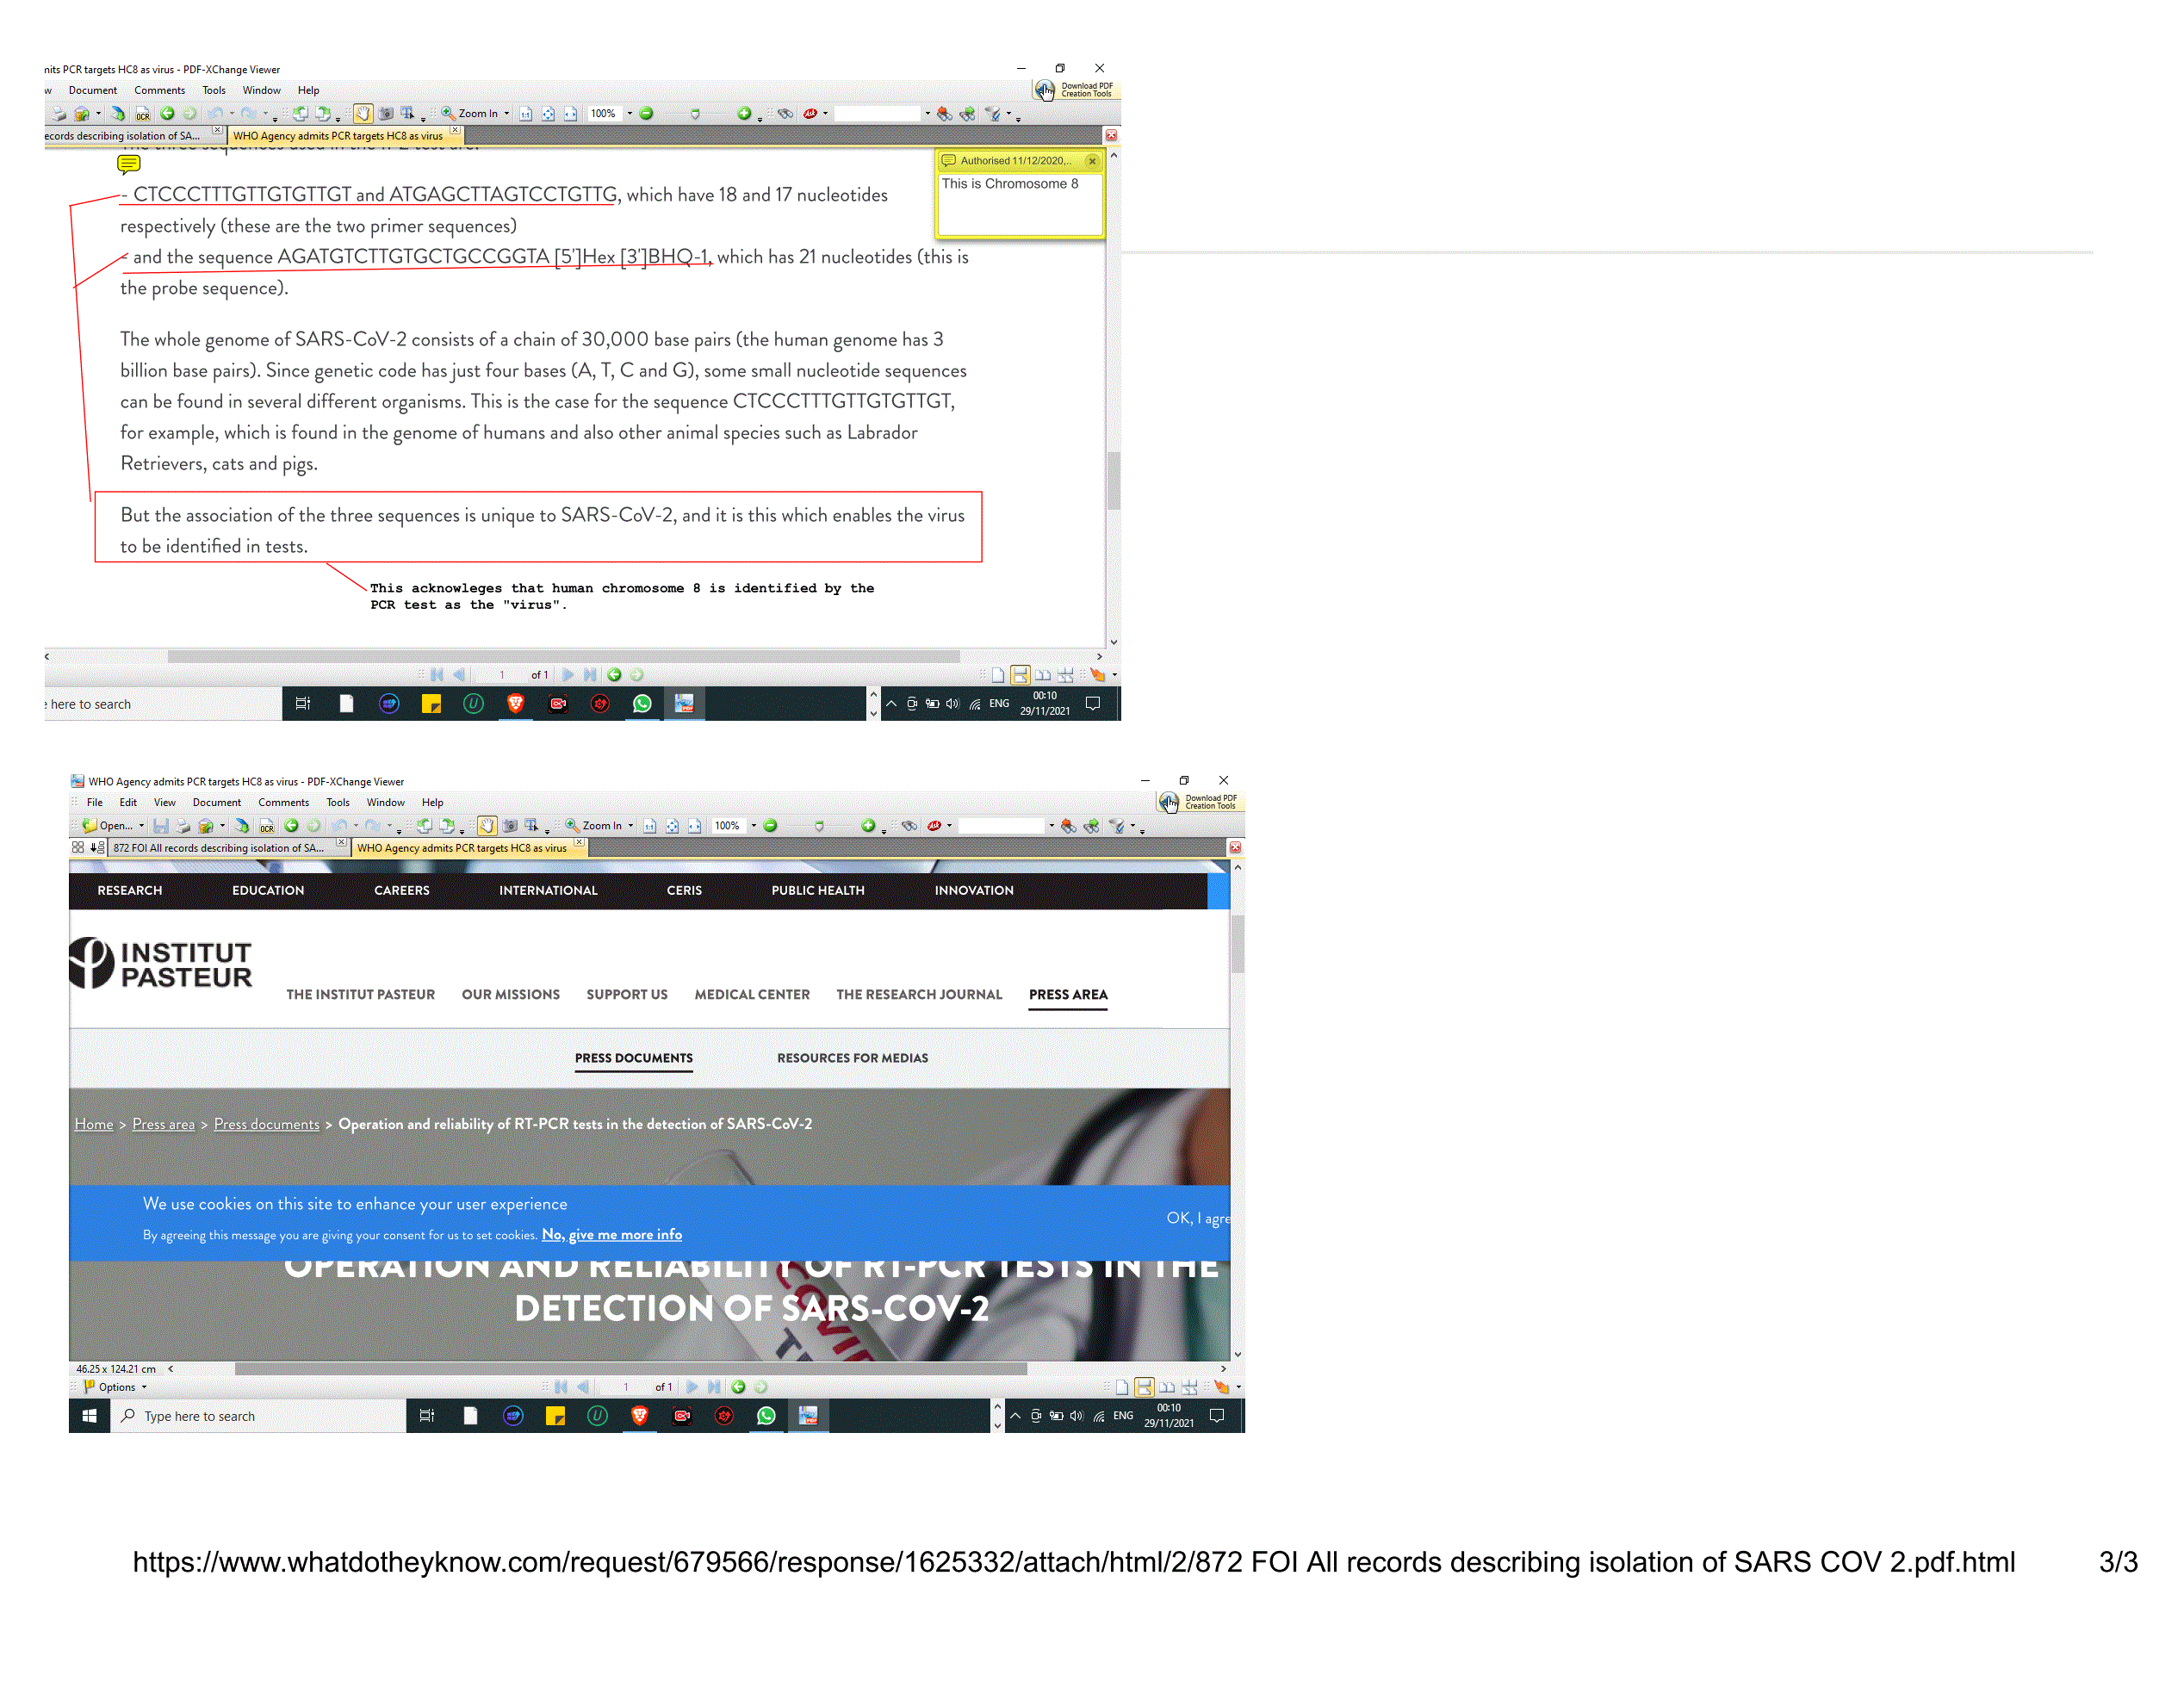Click green minus zoom-out button in upper window
This screenshot has height=1681, width=2184.
646,114
